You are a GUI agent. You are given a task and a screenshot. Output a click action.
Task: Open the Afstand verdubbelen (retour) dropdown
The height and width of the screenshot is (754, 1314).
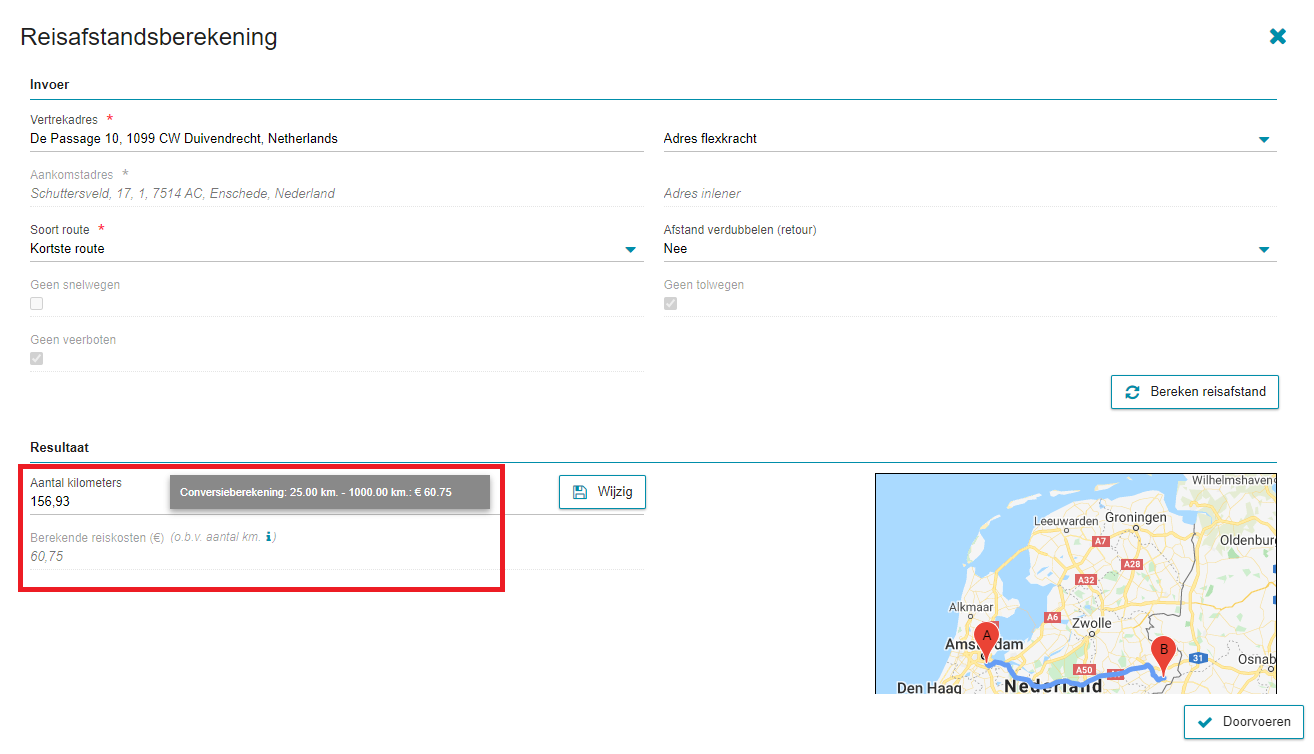tap(970, 249)
